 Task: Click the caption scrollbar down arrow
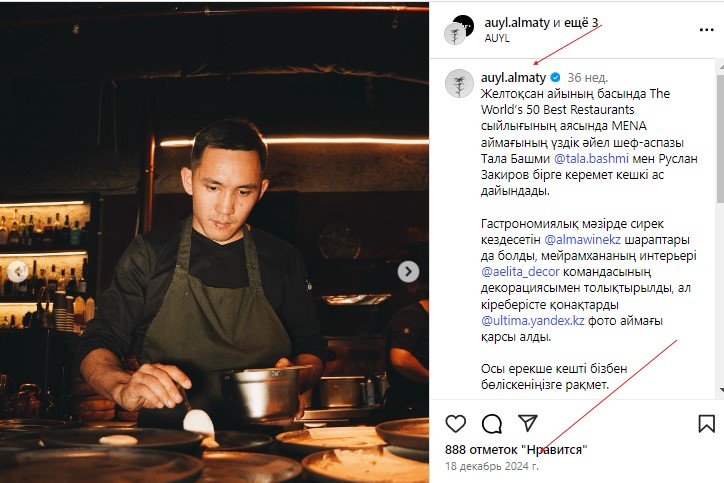pos(720,391)
